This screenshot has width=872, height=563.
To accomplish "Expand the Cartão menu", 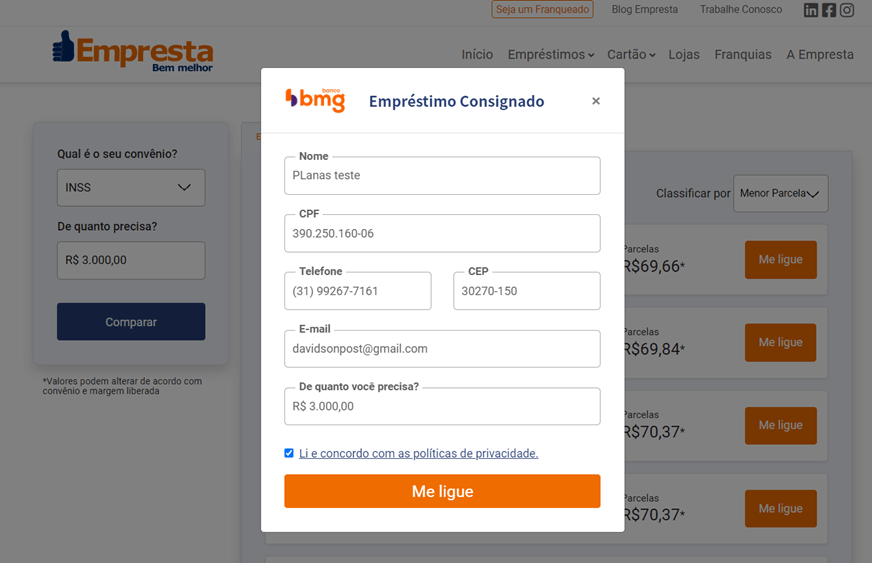I will pyautogui.click(x=631, y=55).
